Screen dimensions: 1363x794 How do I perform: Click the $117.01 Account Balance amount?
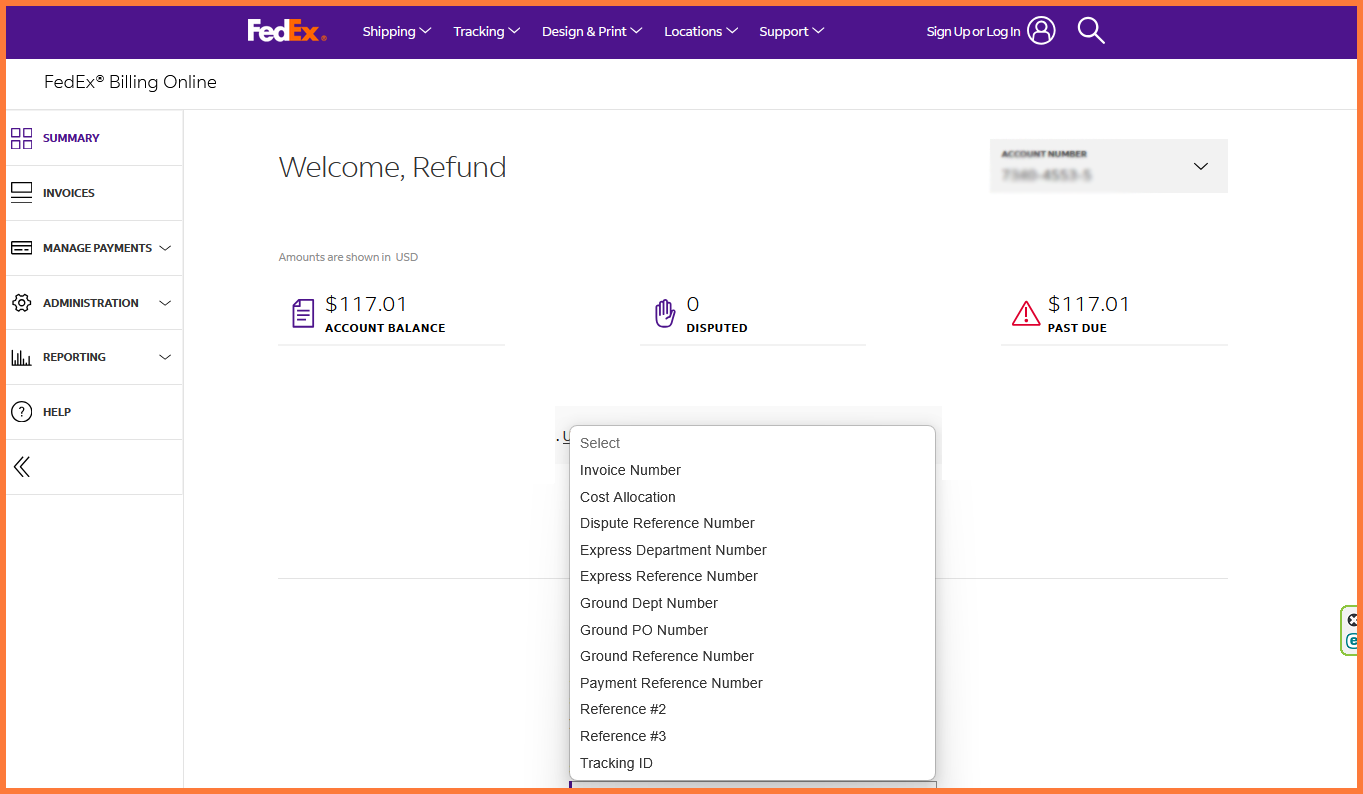pyautogui.click(x=366, y=304)
